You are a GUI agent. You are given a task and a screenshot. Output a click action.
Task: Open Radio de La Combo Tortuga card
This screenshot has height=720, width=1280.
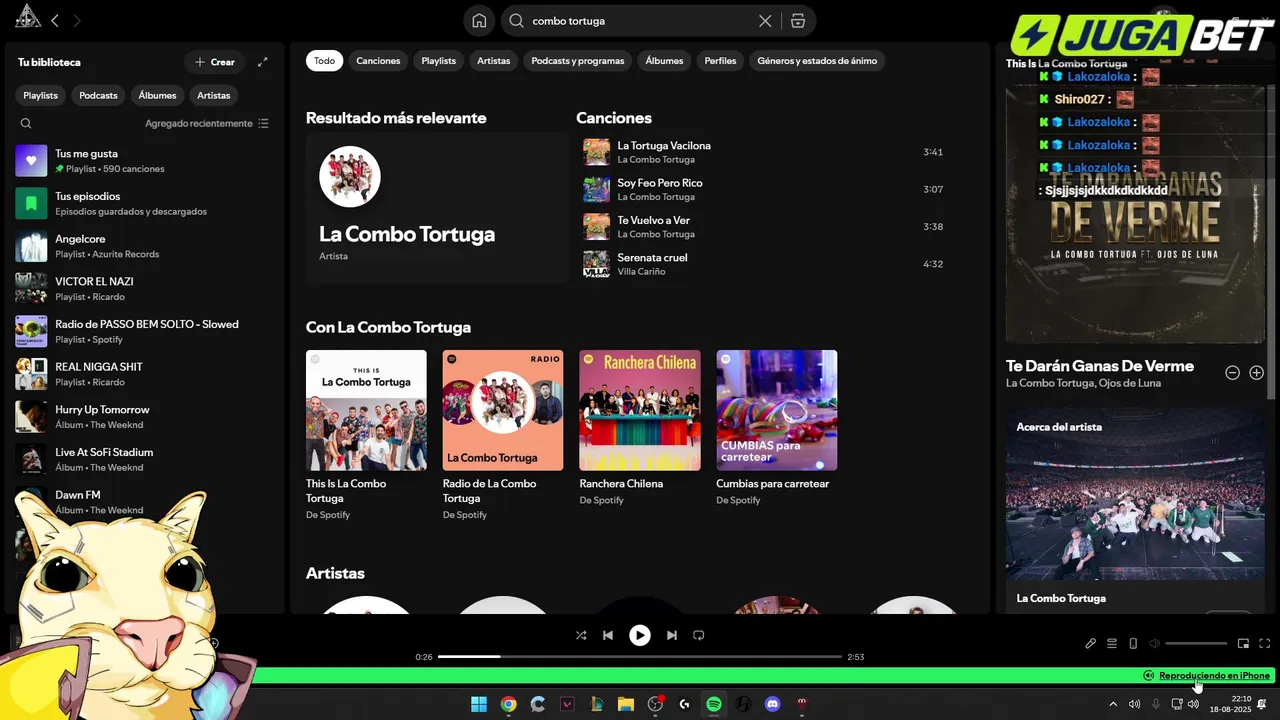[x=503, y=436]
